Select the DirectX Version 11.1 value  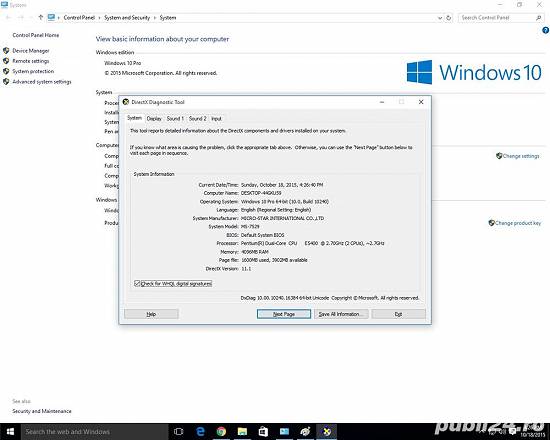click(x=246, y=269)
